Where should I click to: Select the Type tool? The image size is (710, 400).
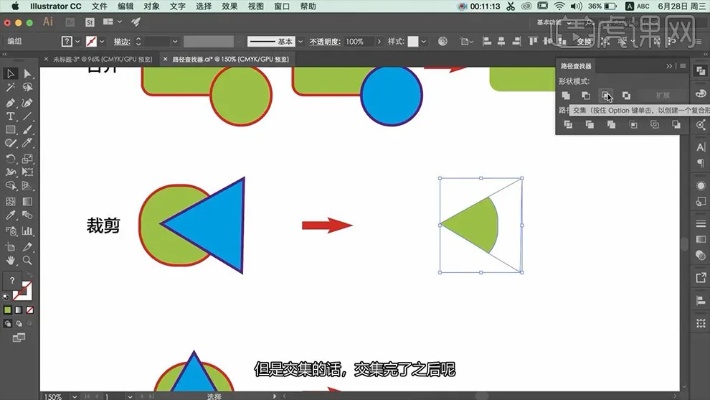[10, 116]
